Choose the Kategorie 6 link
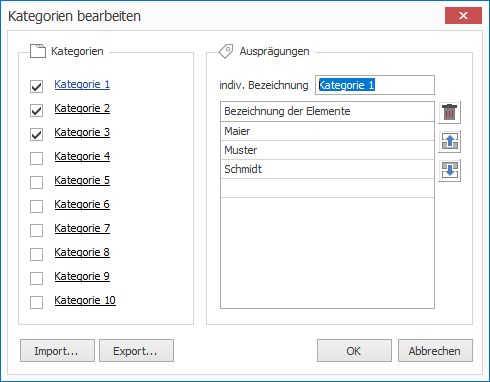The width and height of the screenshot is (490, 382). [x=82, y=204]
